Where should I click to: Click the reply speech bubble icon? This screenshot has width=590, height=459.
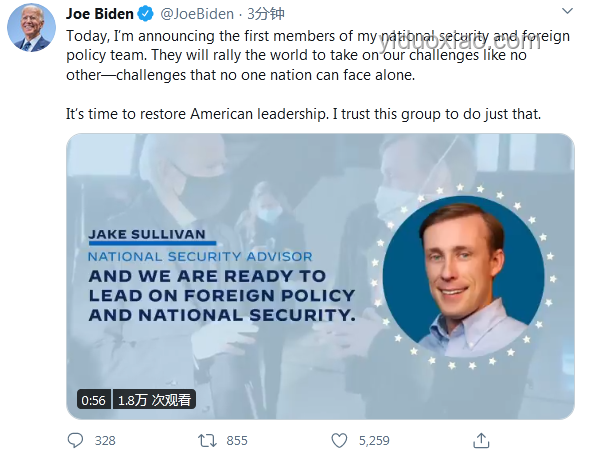tap(75, 440)
